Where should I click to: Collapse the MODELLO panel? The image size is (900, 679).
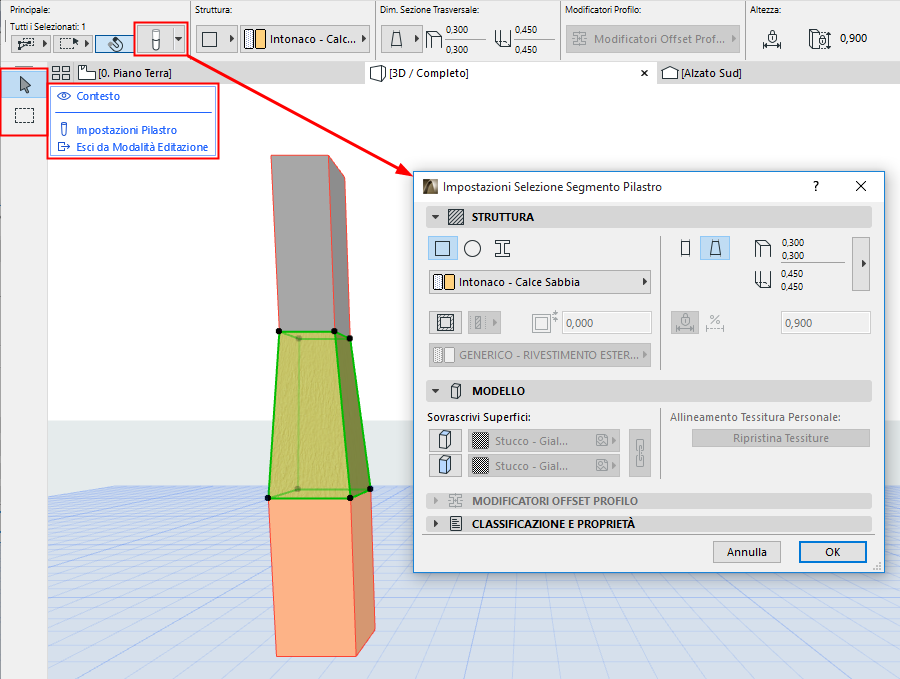[x=436, y=391]
